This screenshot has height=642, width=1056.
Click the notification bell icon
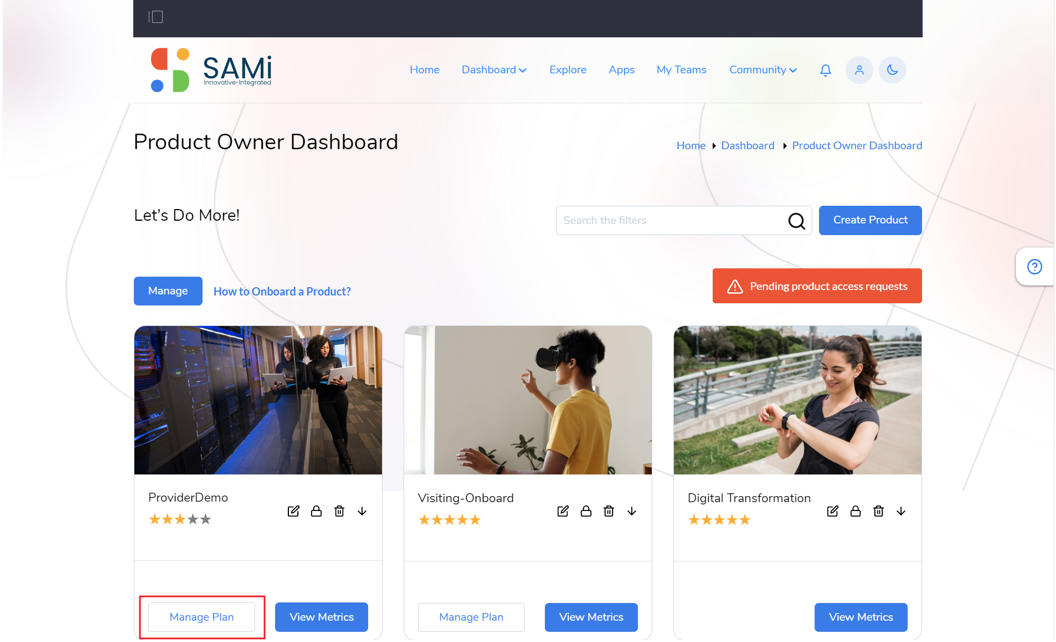point(825,70)
